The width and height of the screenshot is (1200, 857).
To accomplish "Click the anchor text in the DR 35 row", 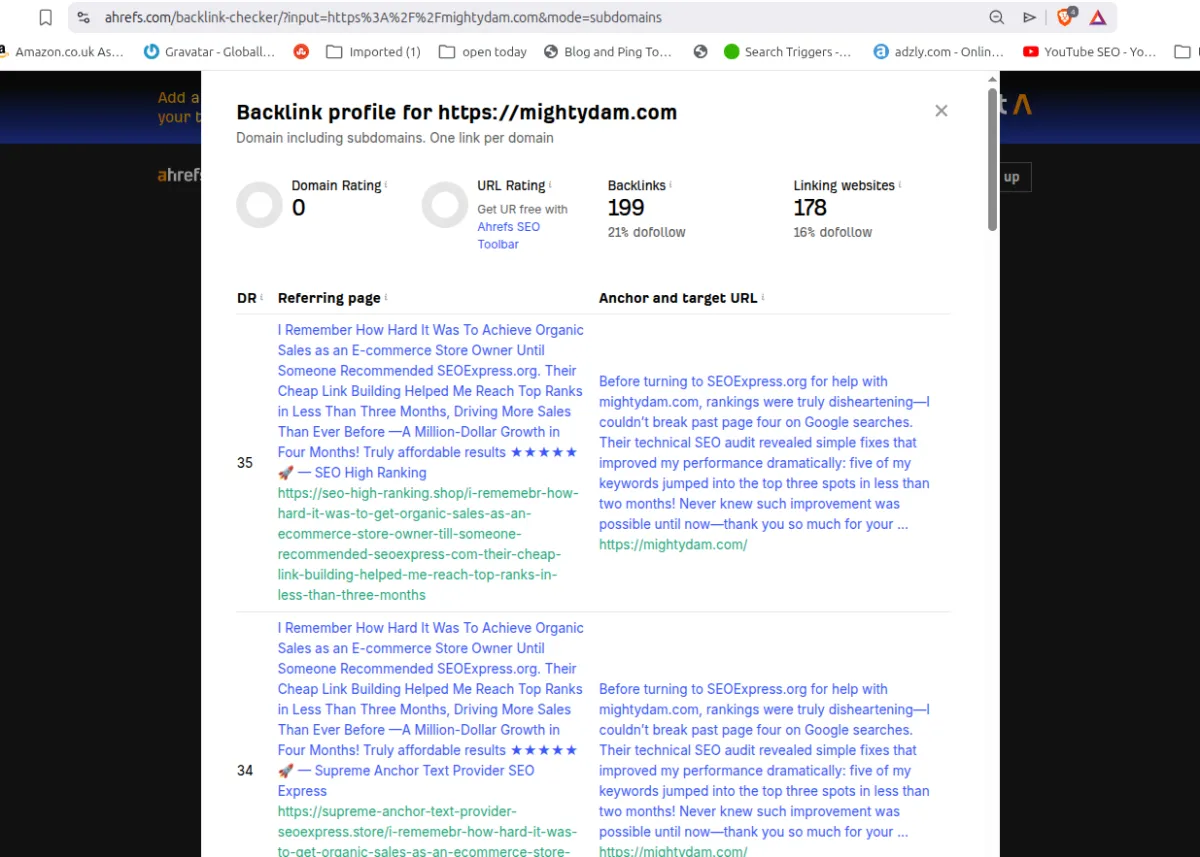I will [764, 452].
